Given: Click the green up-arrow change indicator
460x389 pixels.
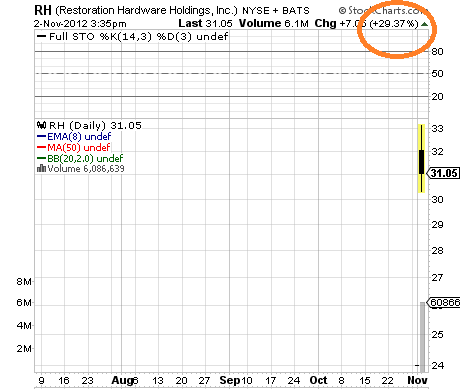Looking at the screenshot, I should [424, 24].
